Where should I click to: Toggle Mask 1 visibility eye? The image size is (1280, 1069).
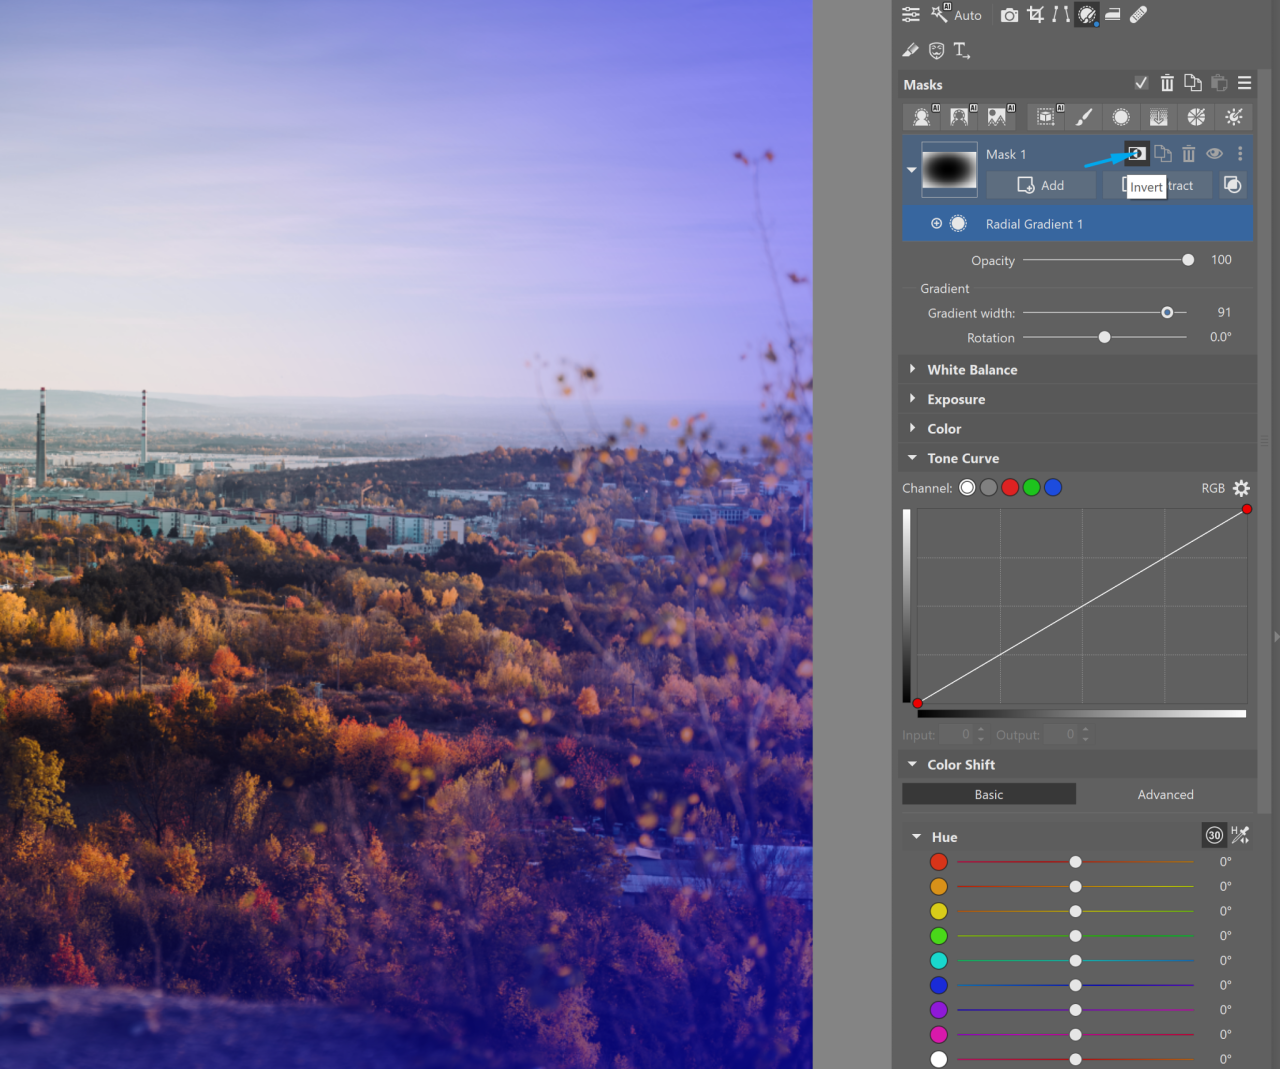[x=1214, y=154]
